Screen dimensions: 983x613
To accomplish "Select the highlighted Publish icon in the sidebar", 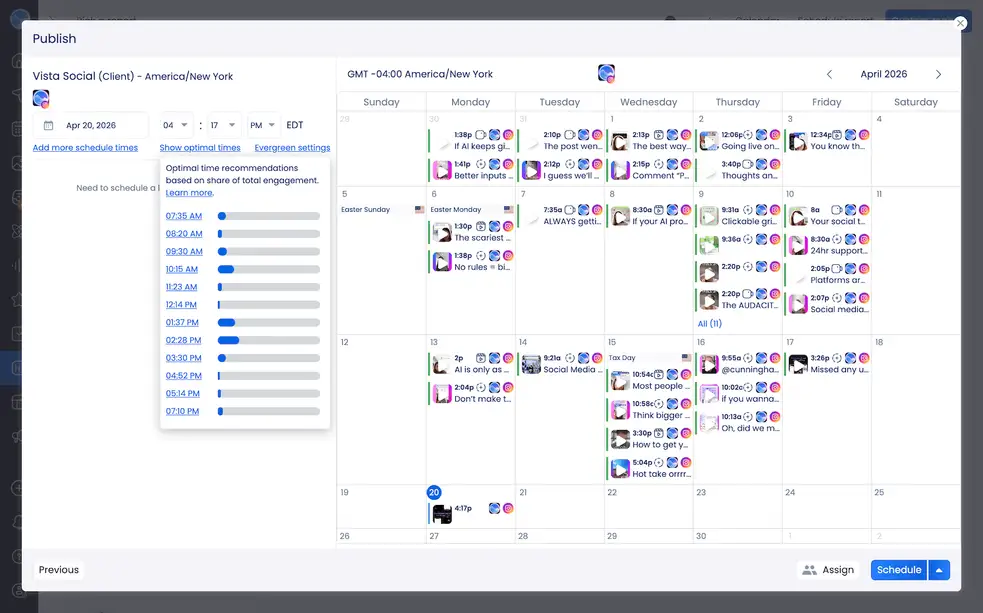I will (x=14, y=367).
